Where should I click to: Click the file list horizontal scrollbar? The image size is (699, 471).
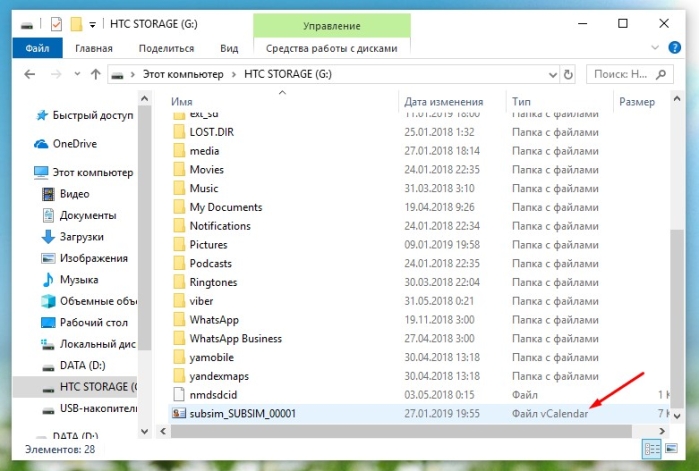point(401,431)
